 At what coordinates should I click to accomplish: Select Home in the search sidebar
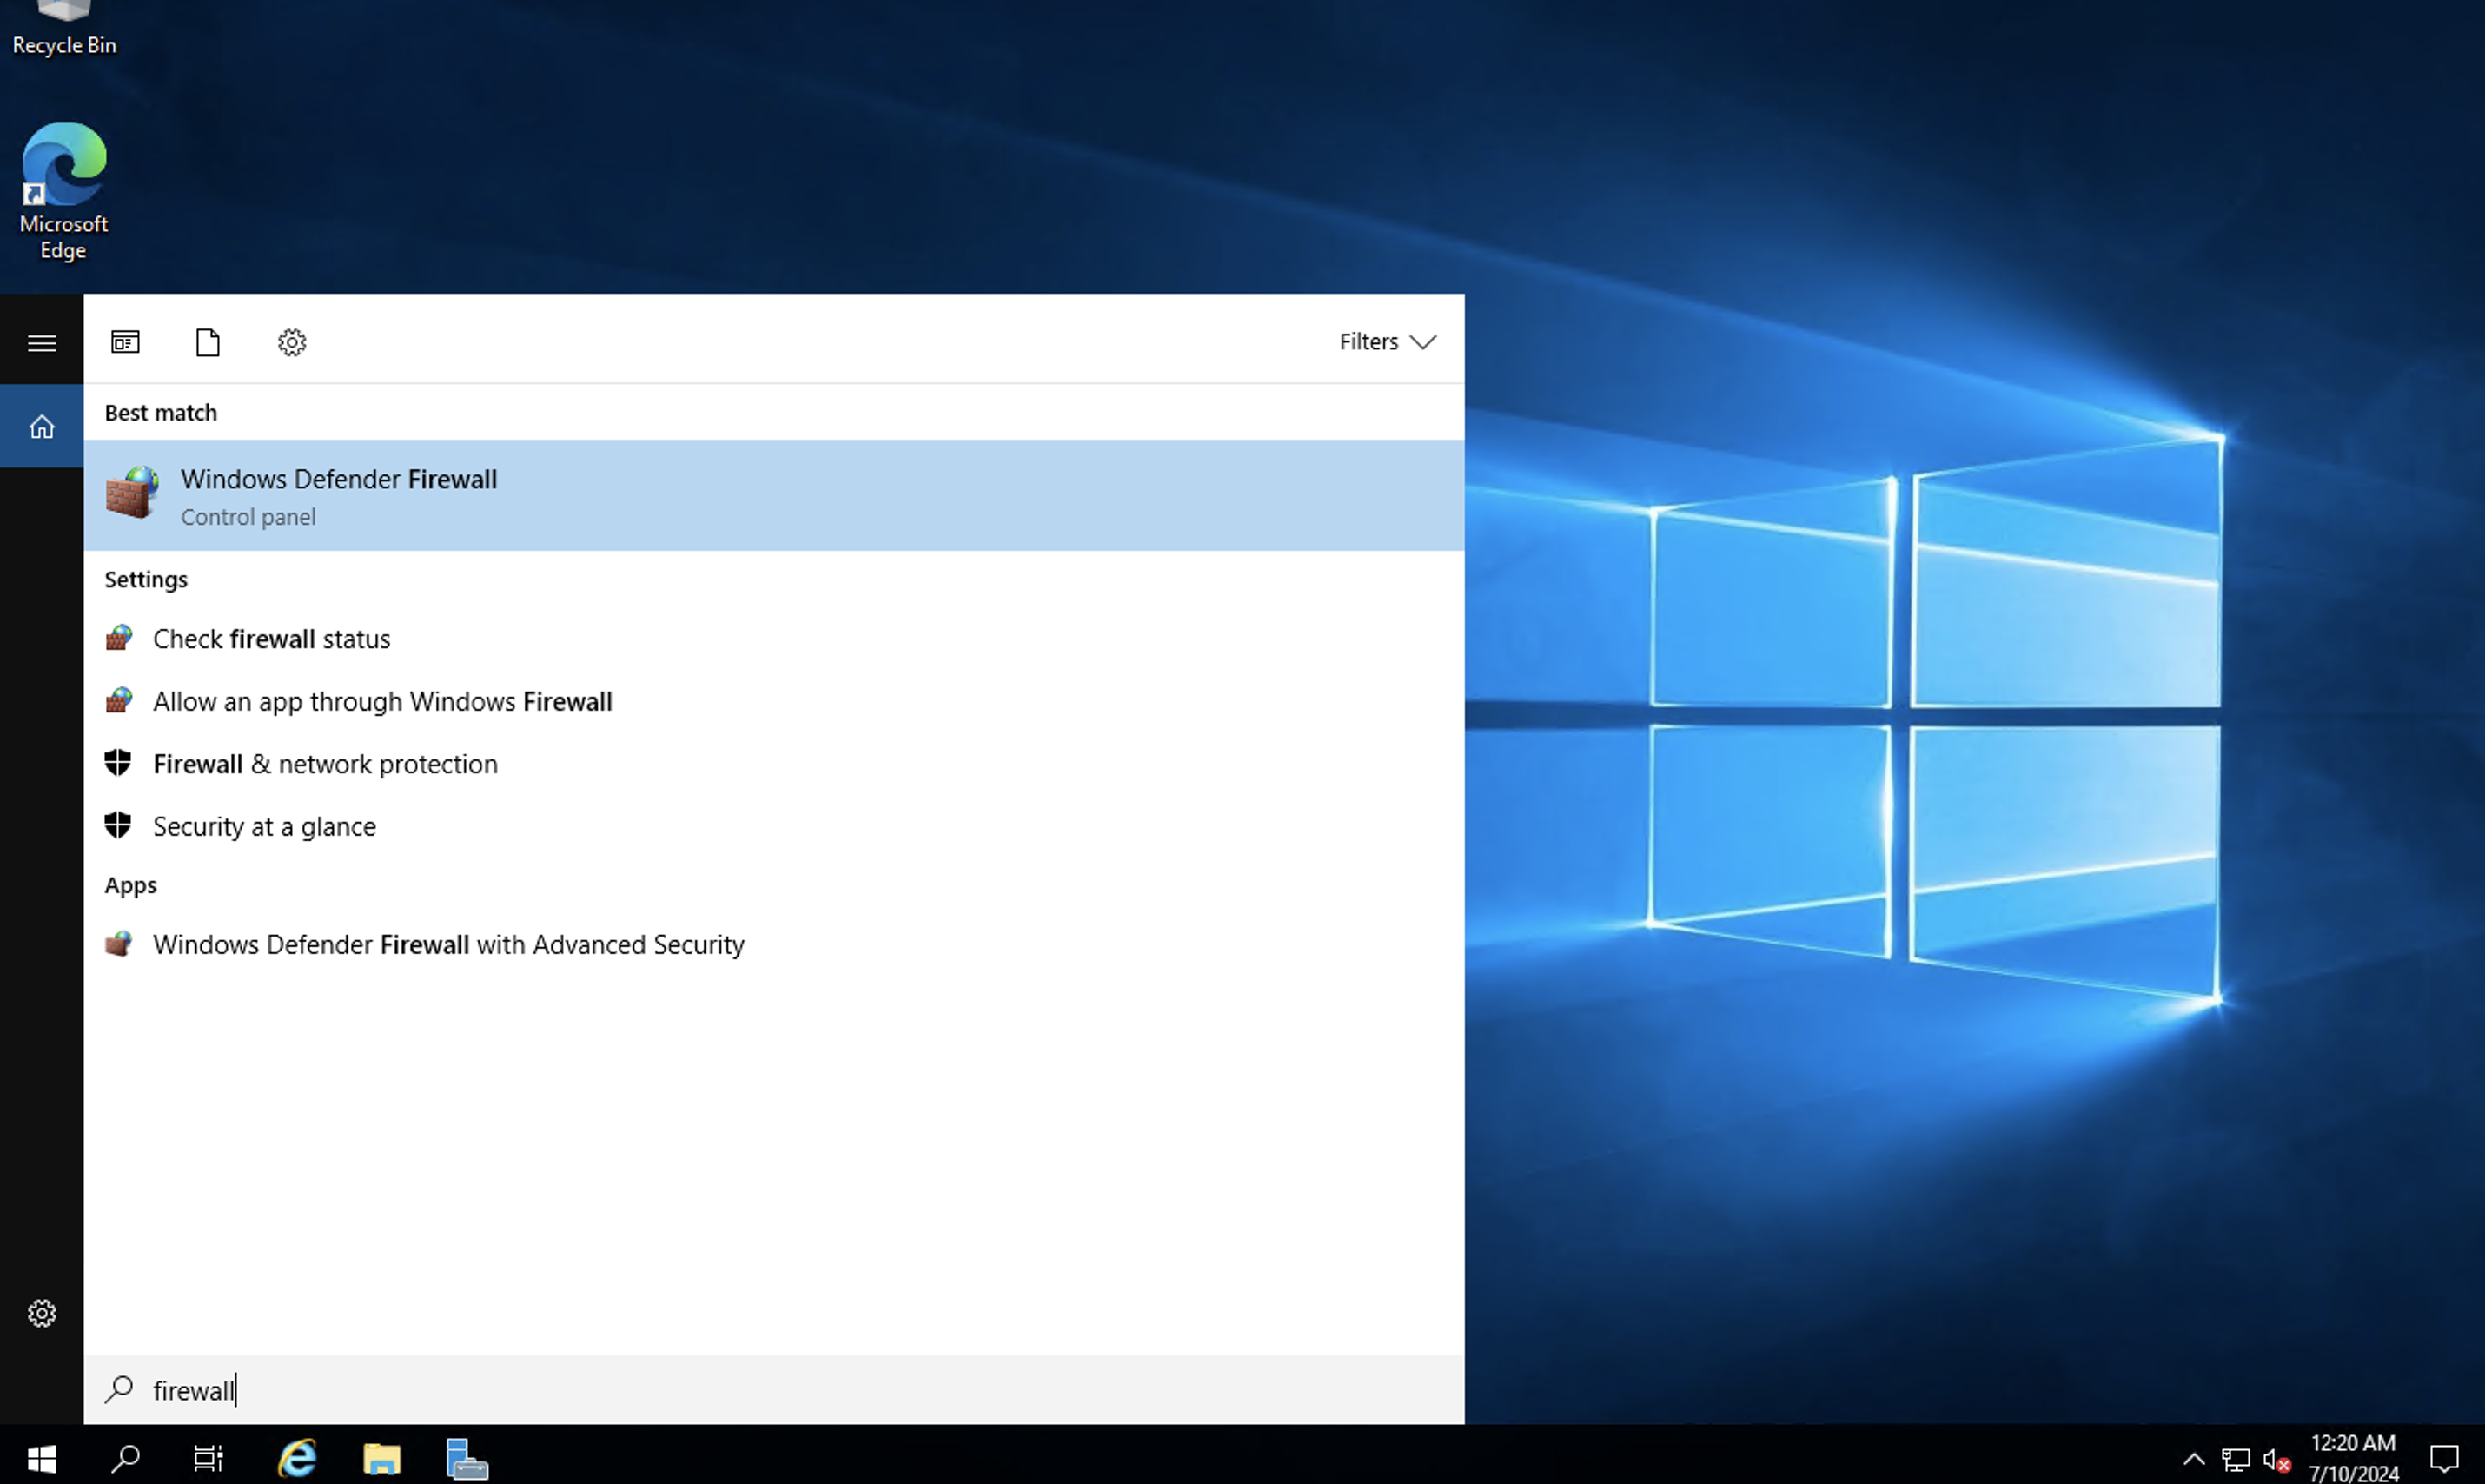click(42, 425)
